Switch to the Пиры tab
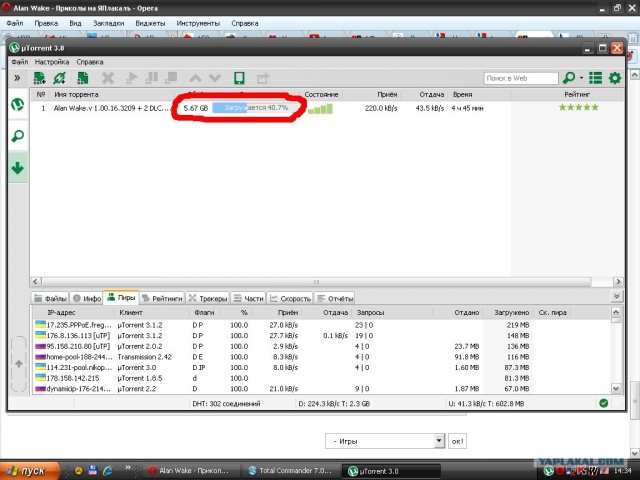The width and height of the screenshot is (640, 480). (121, 298)
